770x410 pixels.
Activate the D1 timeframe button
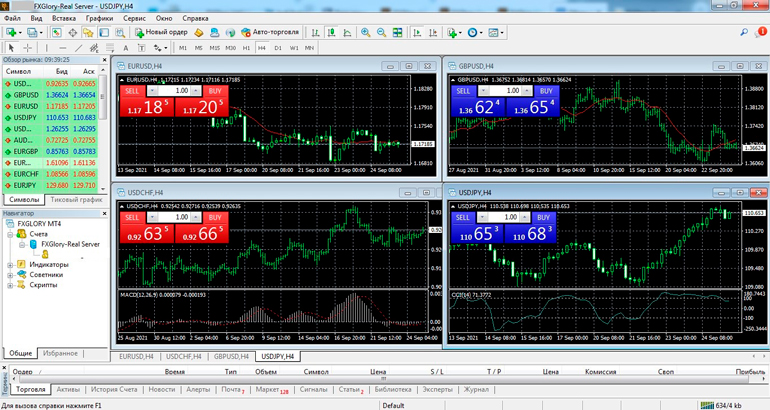(x=278, y=48)
